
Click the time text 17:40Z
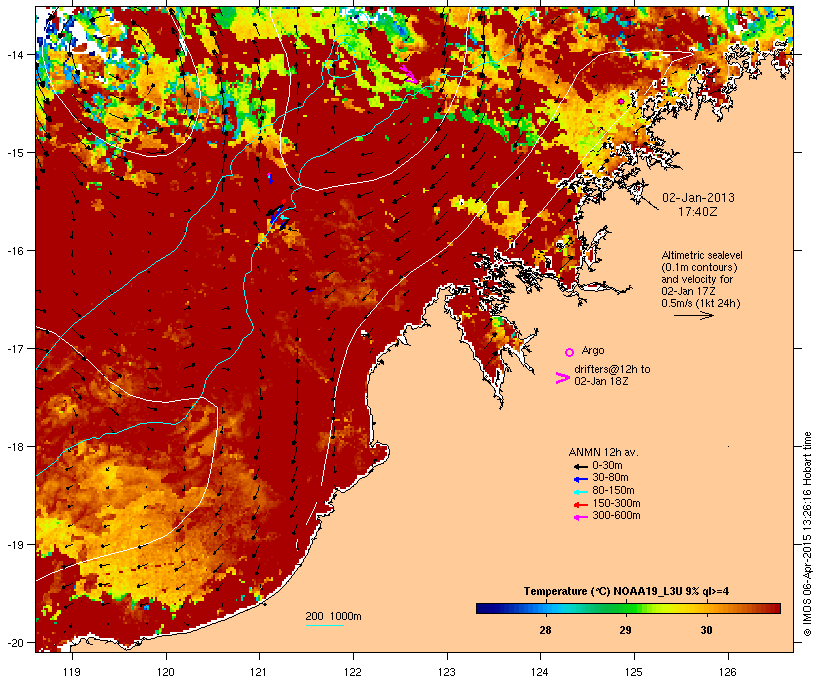(x=698, y=212)
